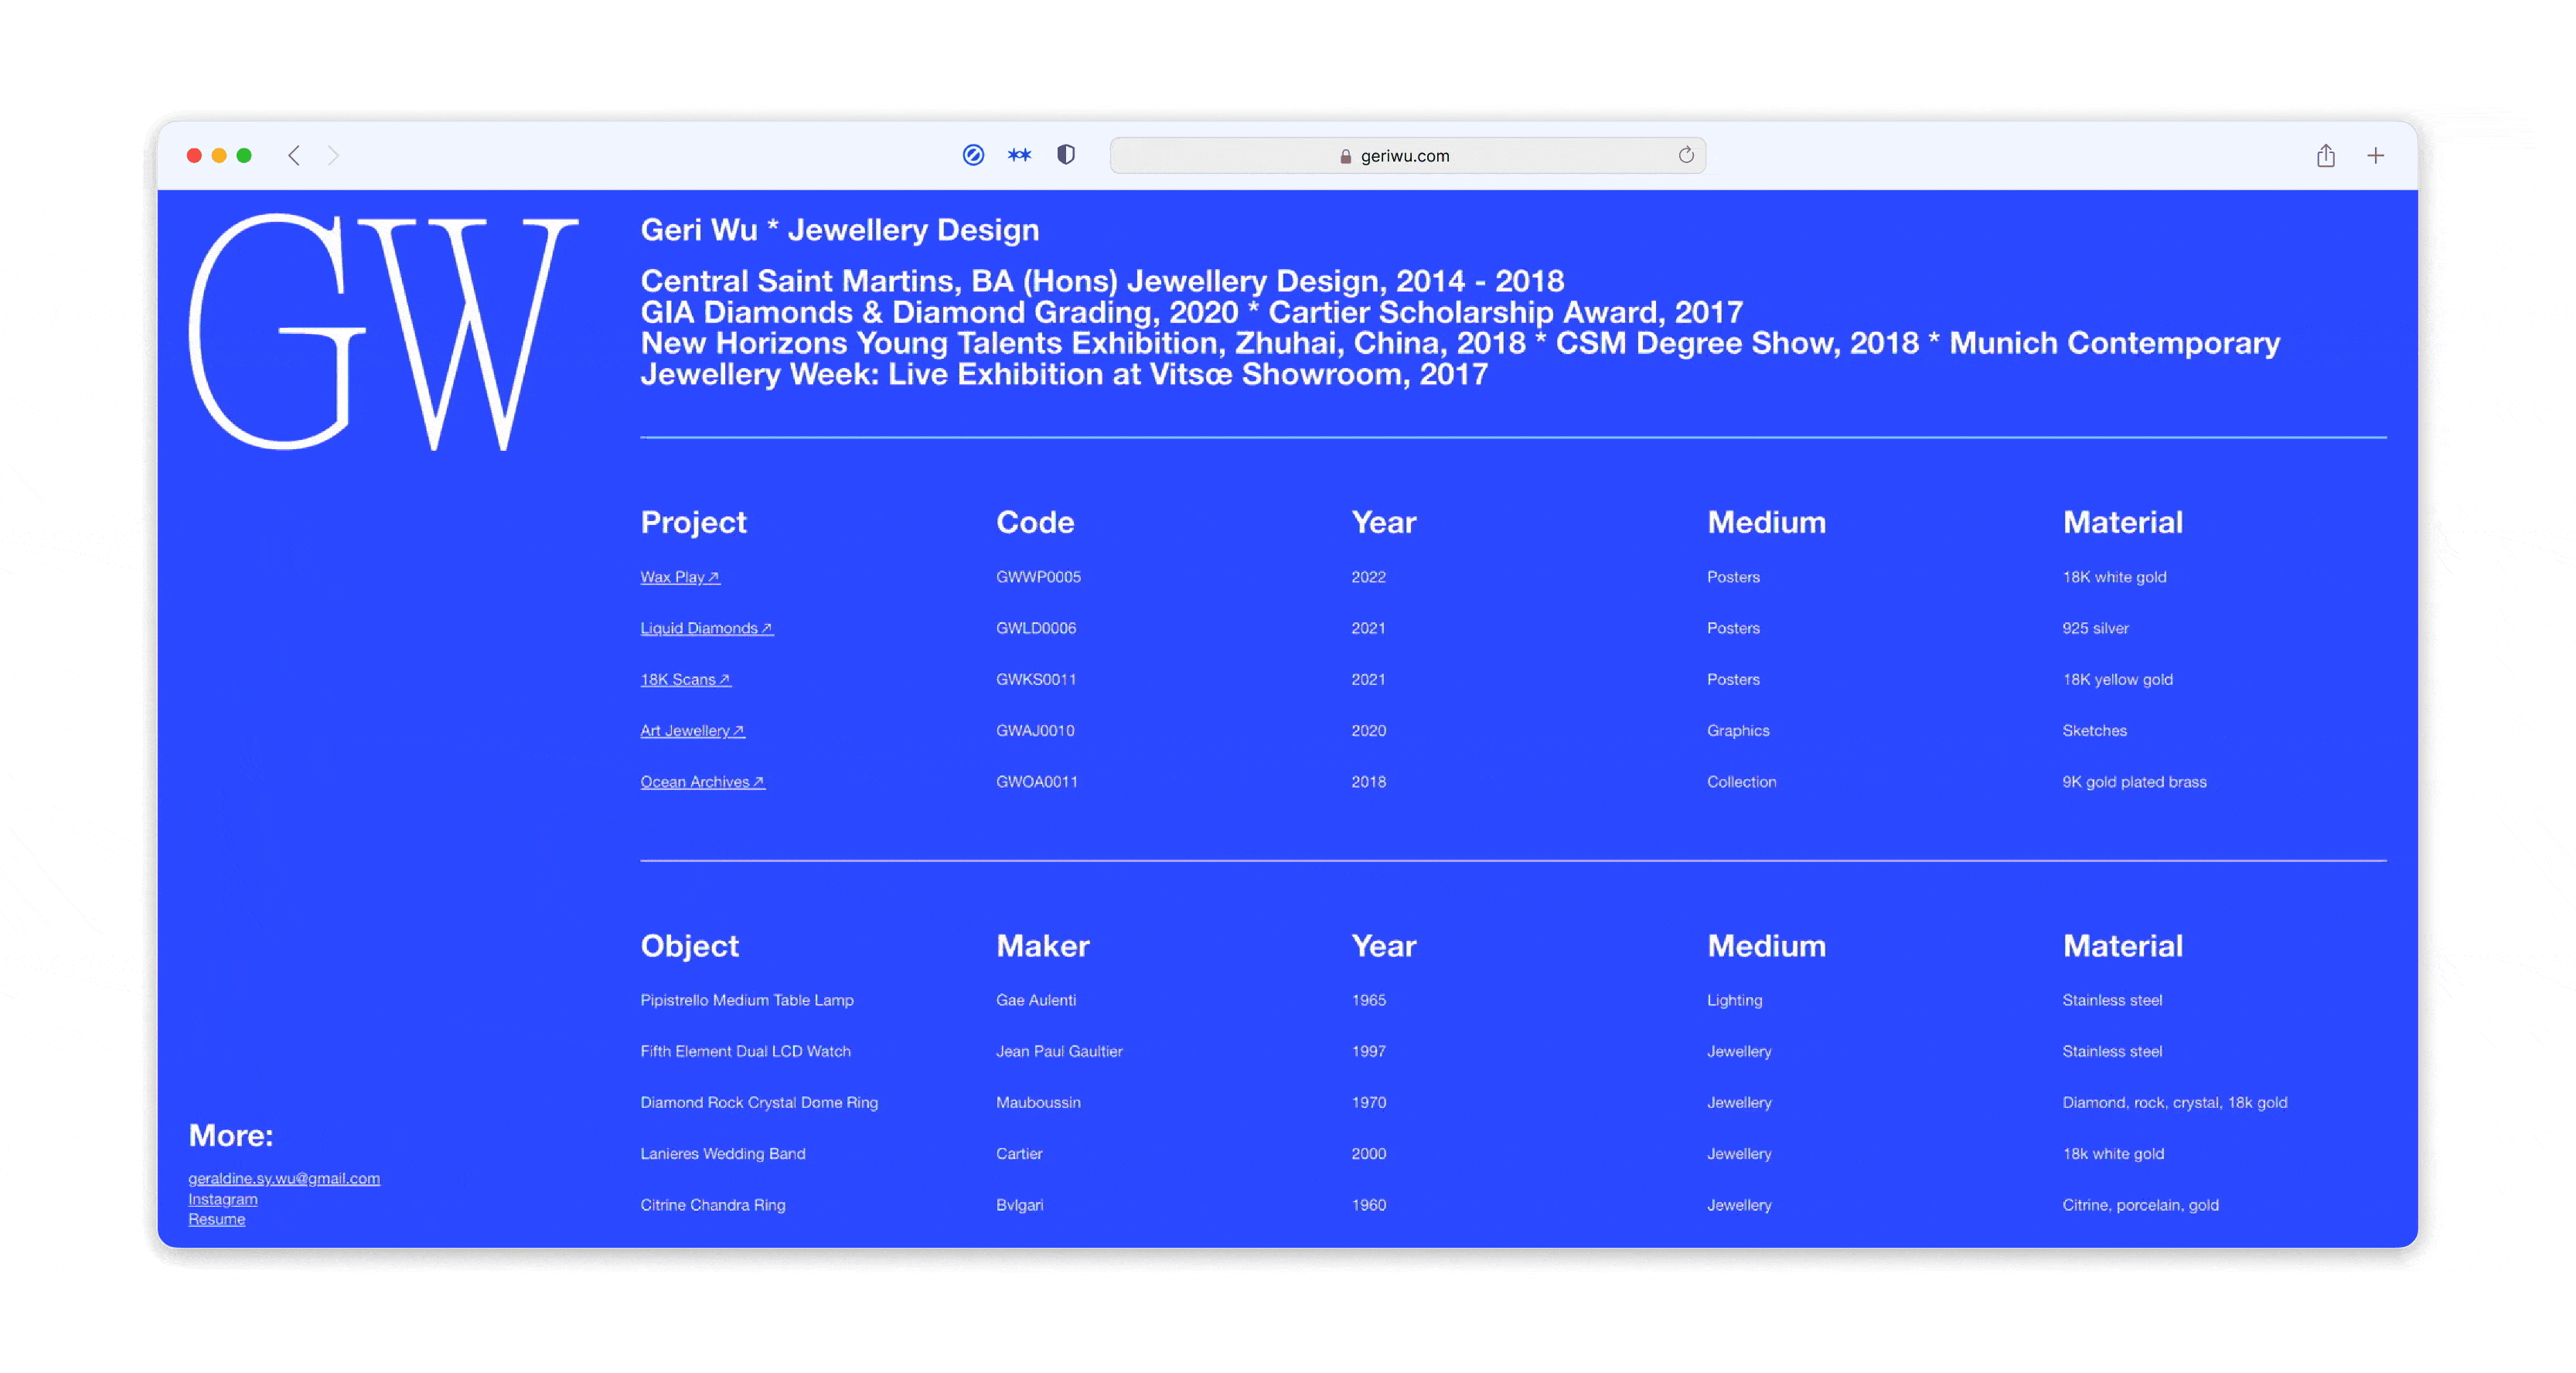Open the Instagram link
The image size is (2576, 1373).
coord(223,1199)
